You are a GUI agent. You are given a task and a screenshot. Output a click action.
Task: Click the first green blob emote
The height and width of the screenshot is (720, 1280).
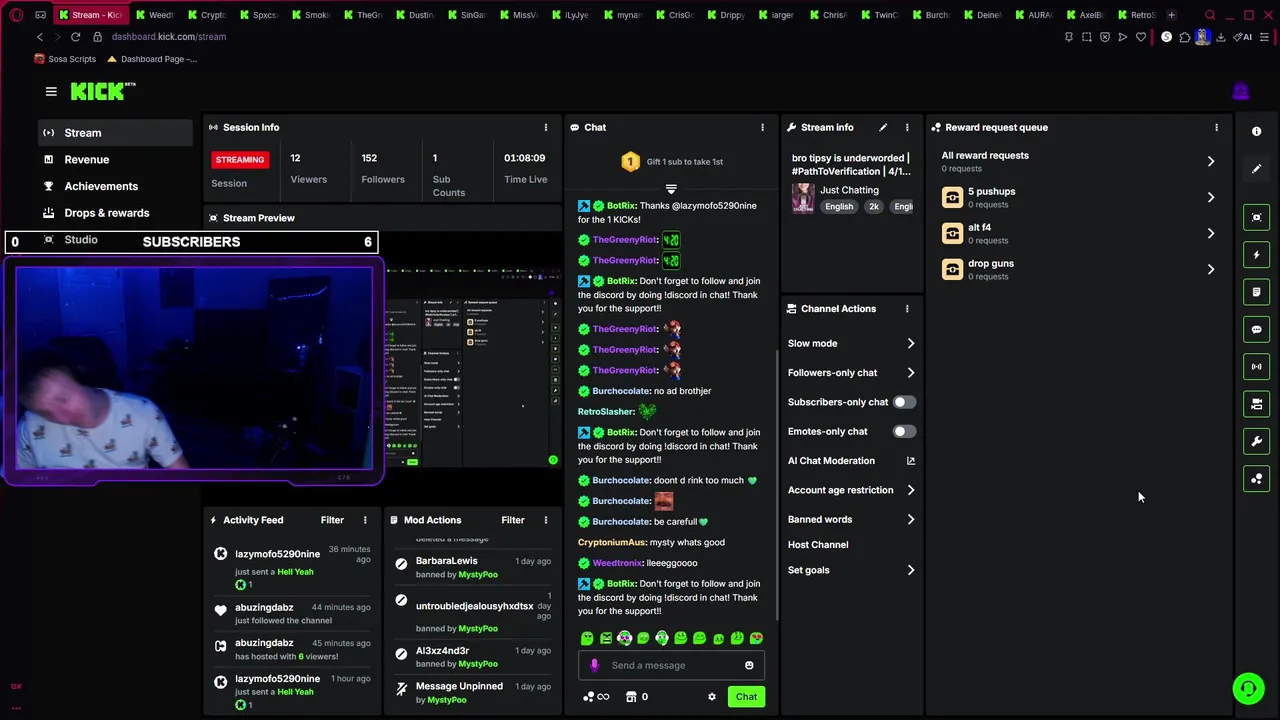pyautogui.click(x=587, y=638)
